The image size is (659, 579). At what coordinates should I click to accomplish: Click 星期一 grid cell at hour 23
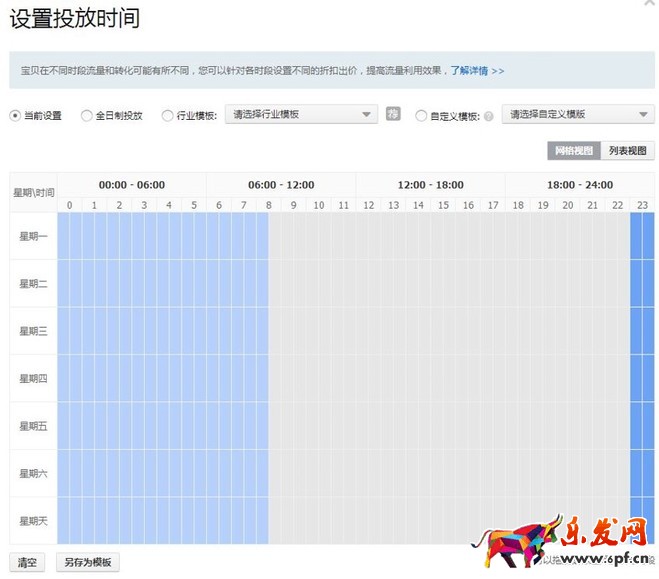[x=642, y=236]
